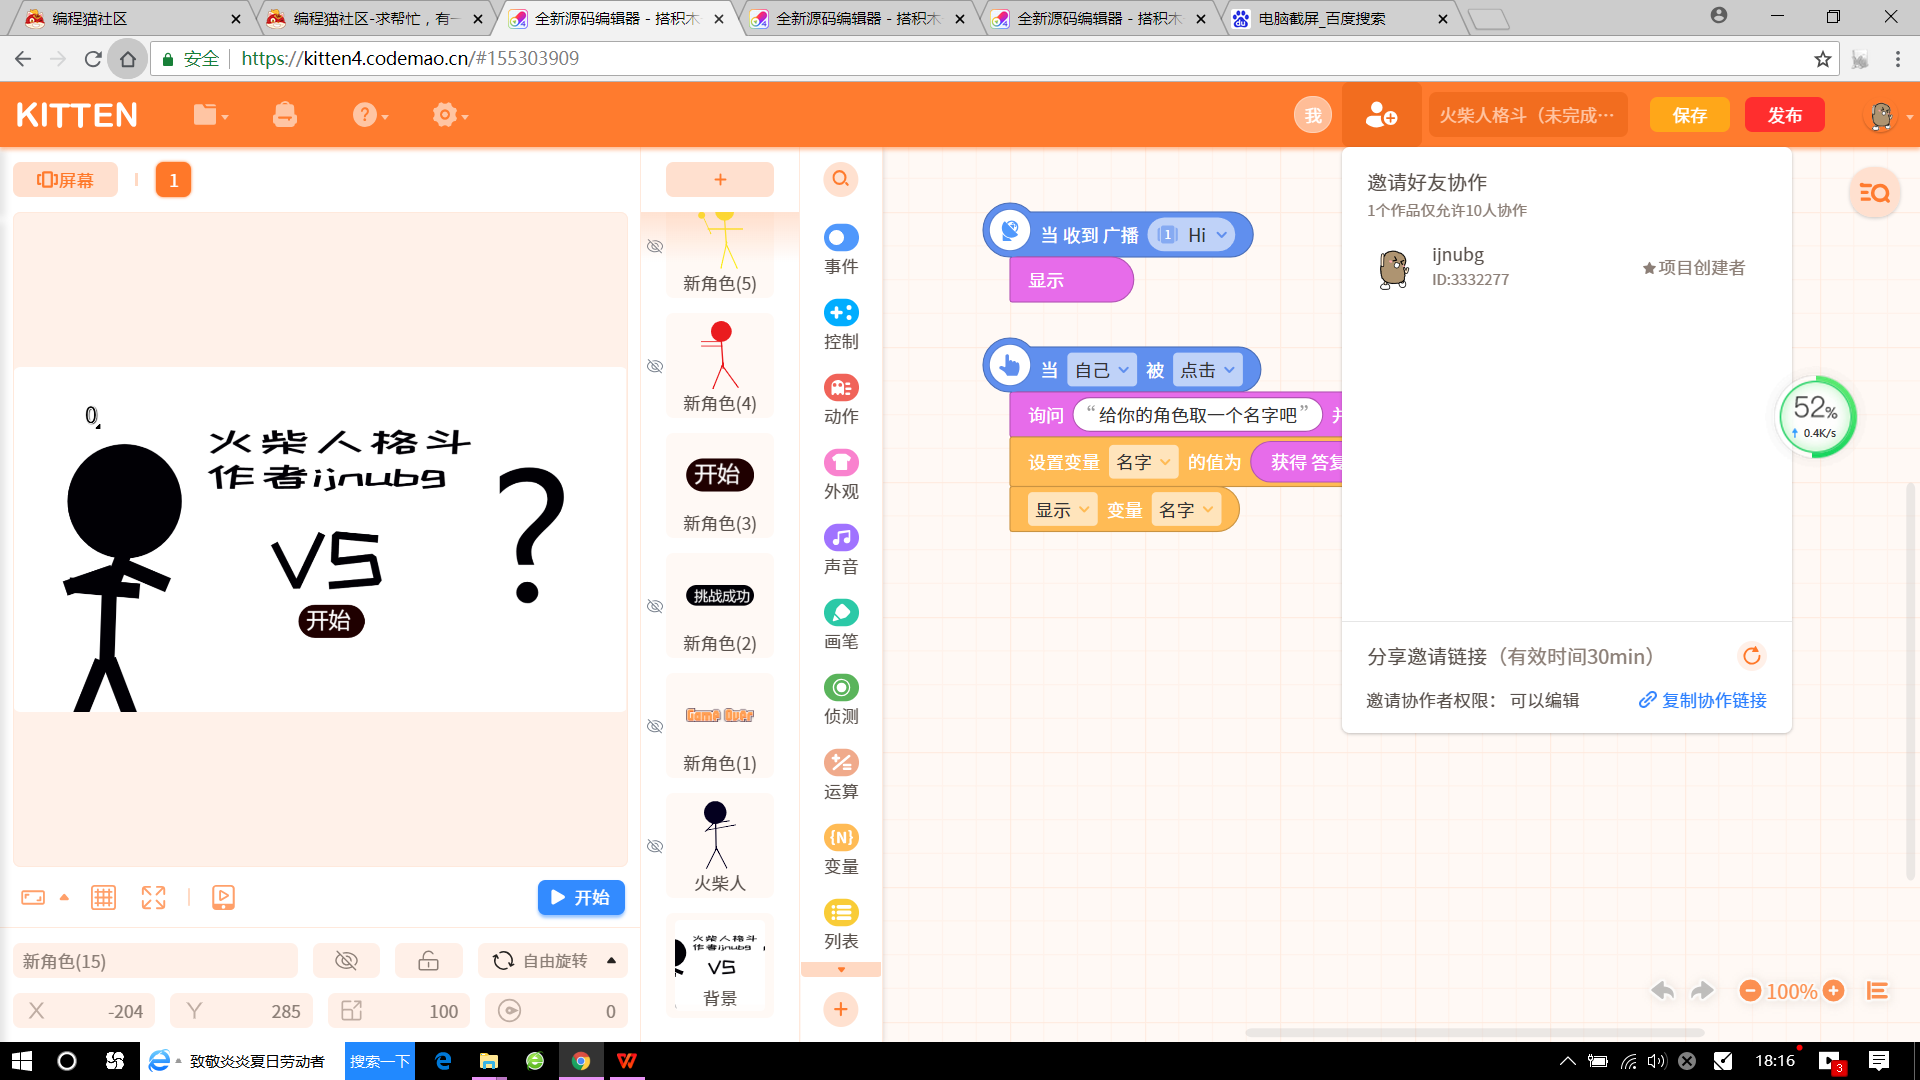This screenshot has height=1080, width=1920.
Task: Open the settings gear dropdown
Action: [x=450, y=115]
